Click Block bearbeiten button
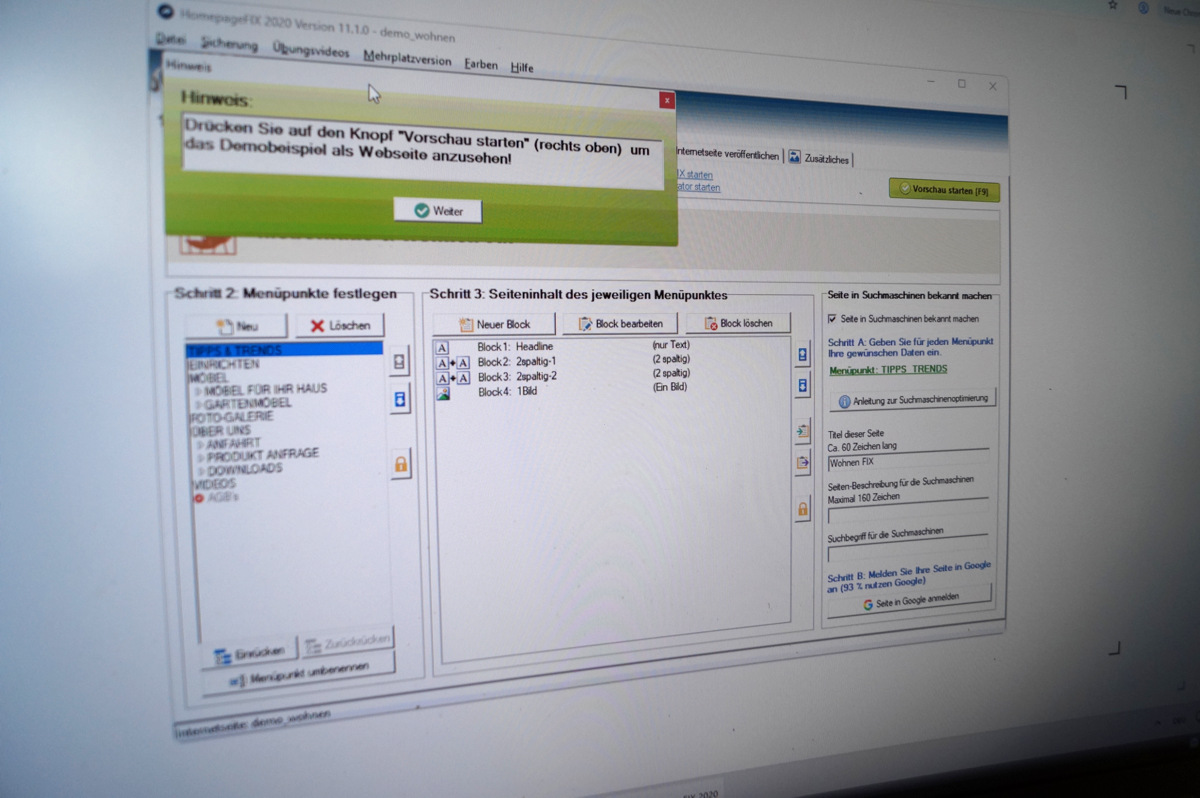Viewport: 1200px width, 798px height. click(x=620, y=324)
